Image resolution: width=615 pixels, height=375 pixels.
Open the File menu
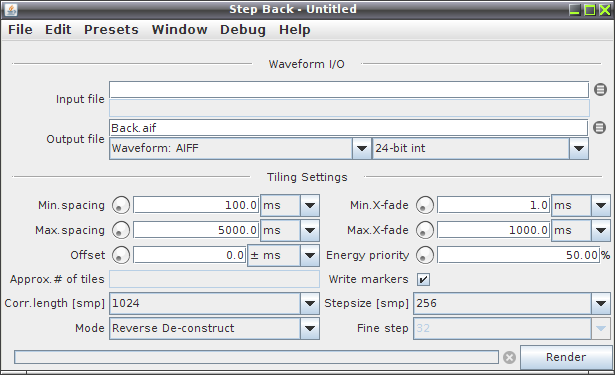click(20, 30)
